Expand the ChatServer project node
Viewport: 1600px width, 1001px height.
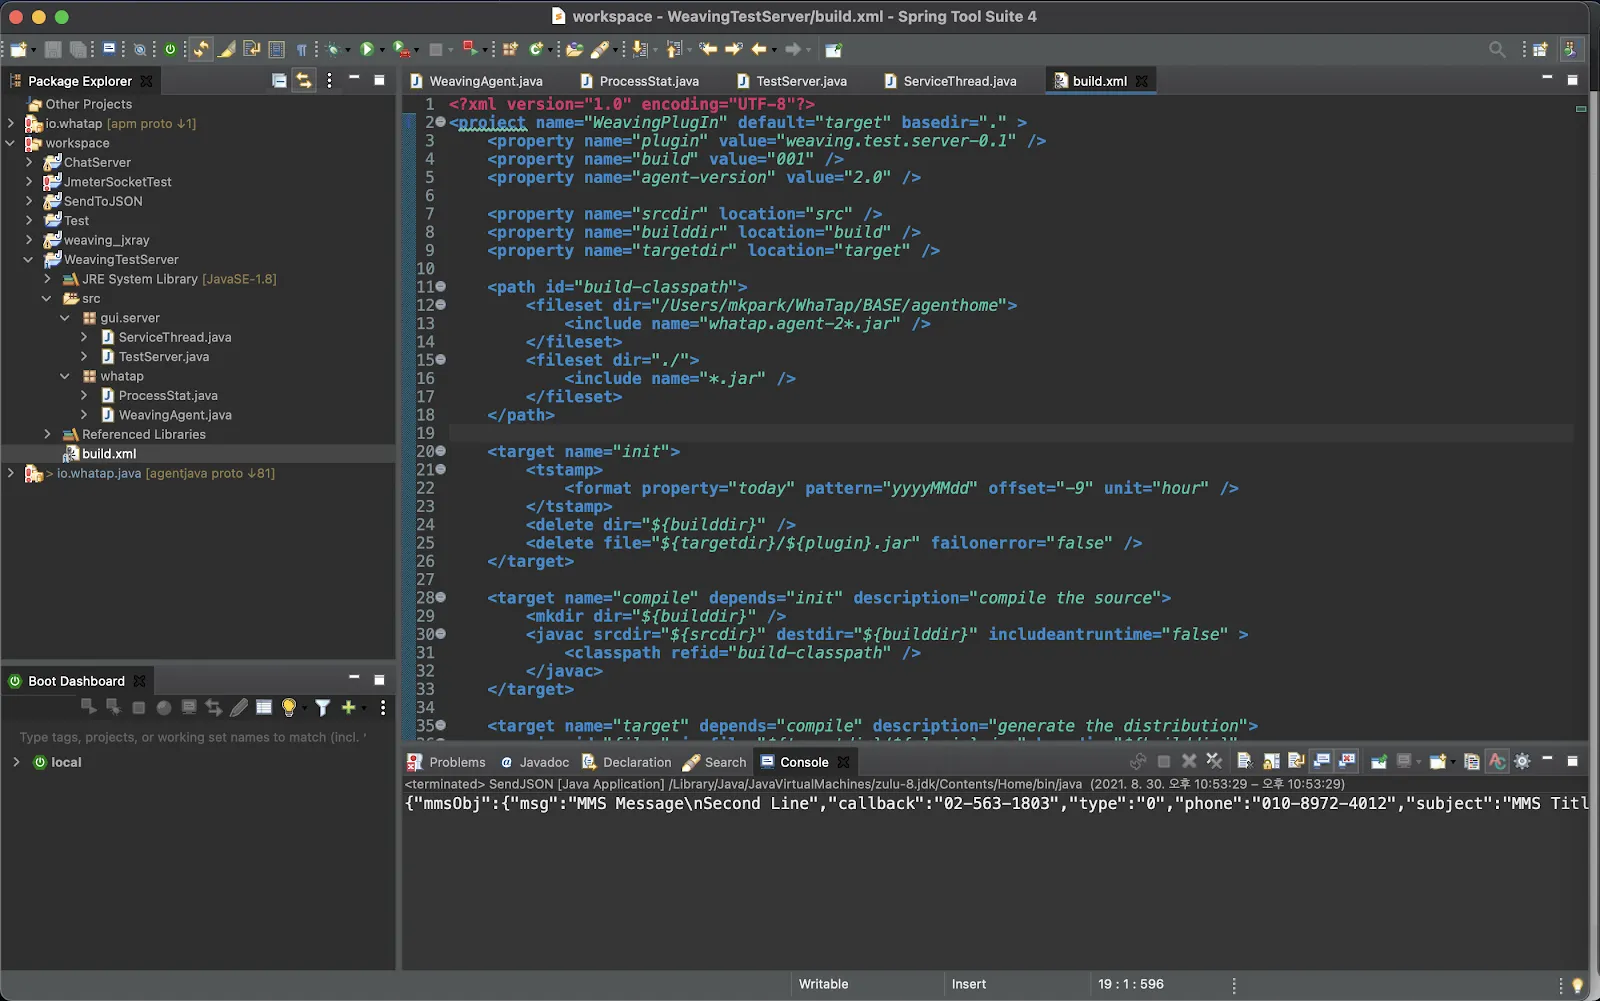(29, 162)
